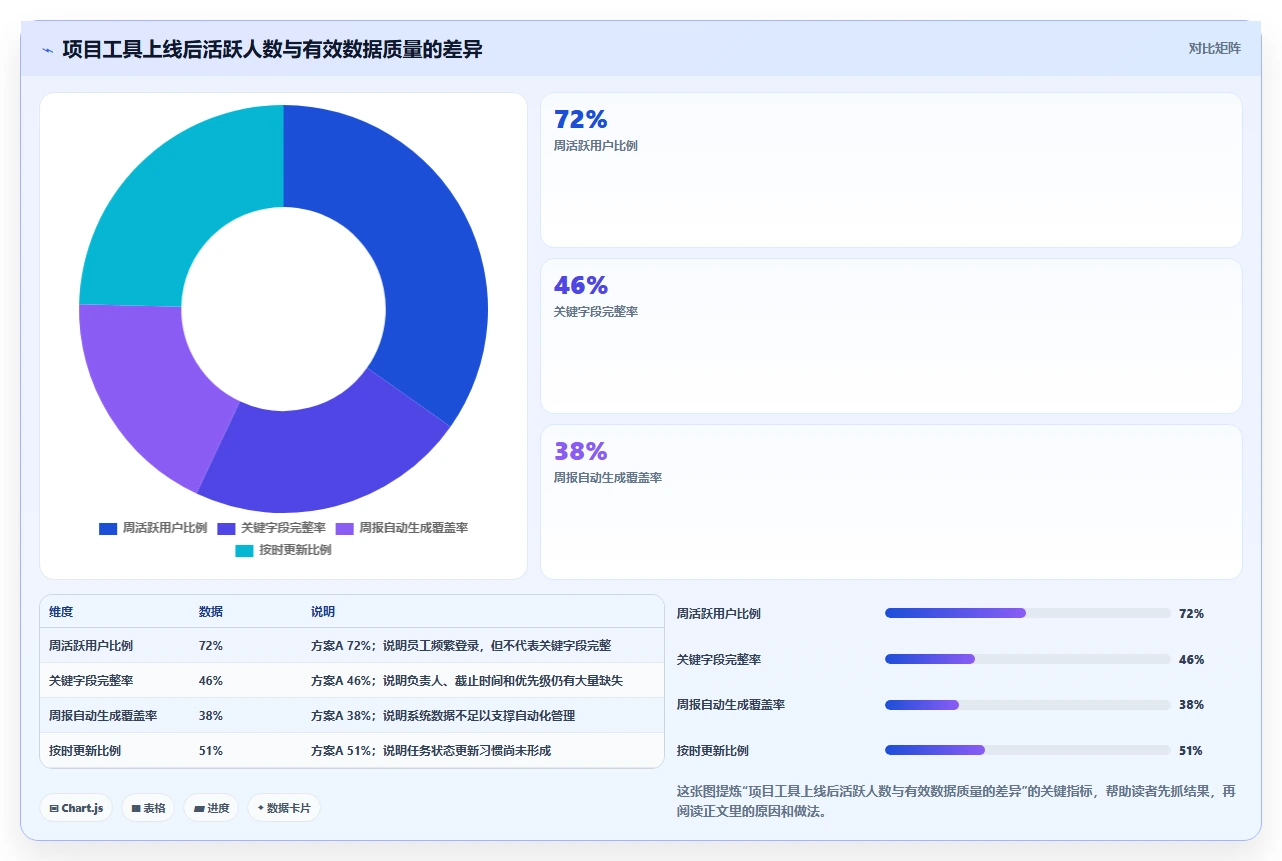This screenshot has height=861, width=1282.
Task: Click the 按时更新比例 progress bar
Action: click(1028, 750)
